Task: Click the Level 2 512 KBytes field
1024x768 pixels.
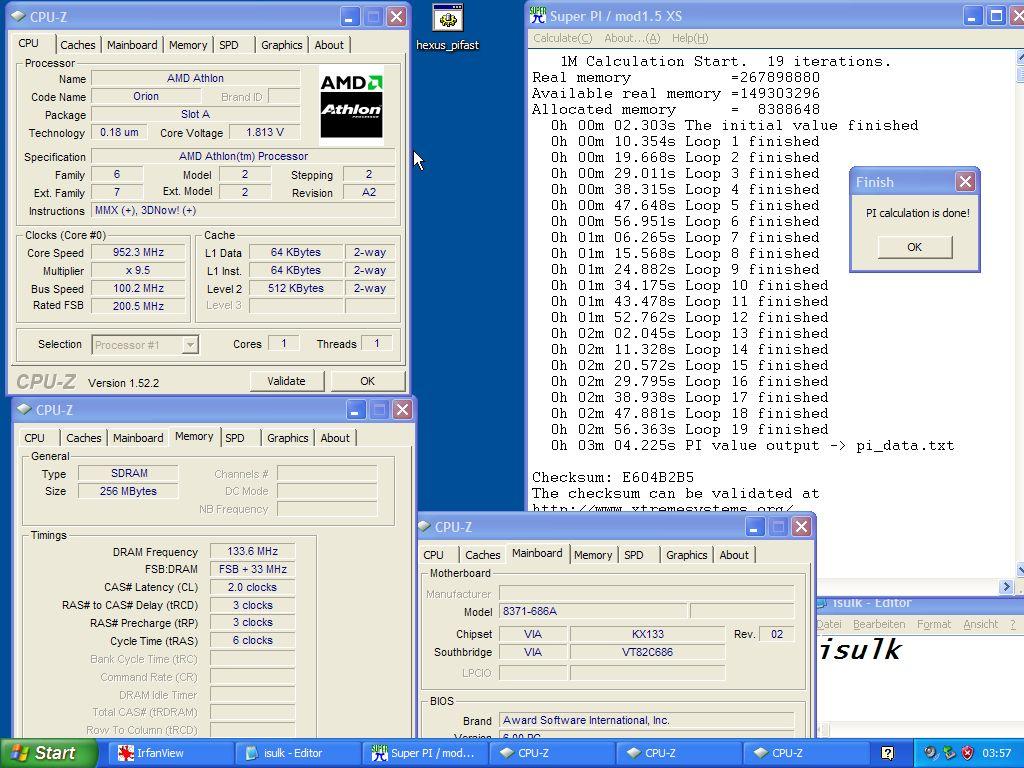Action: coord(296,288)
